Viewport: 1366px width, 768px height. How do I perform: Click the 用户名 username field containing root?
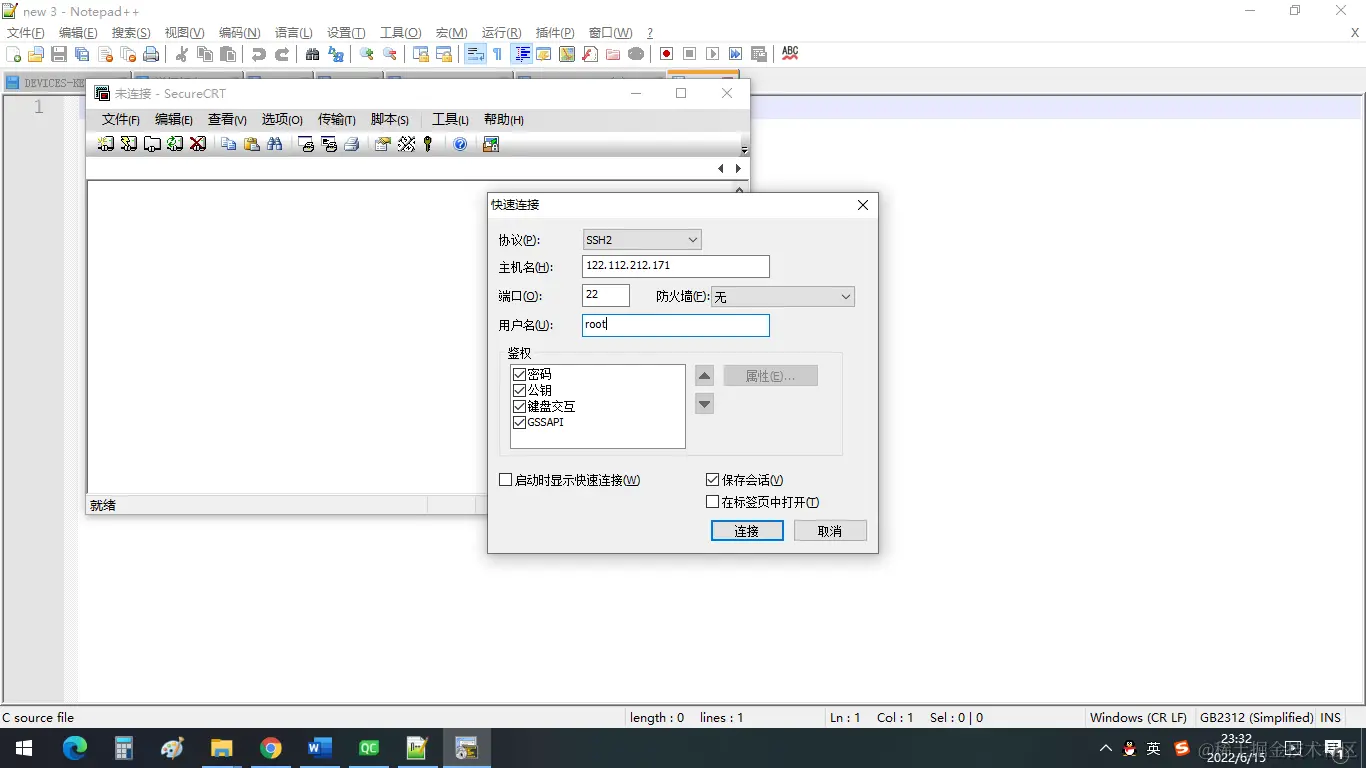pyautogui.click(x=676, y=325)
